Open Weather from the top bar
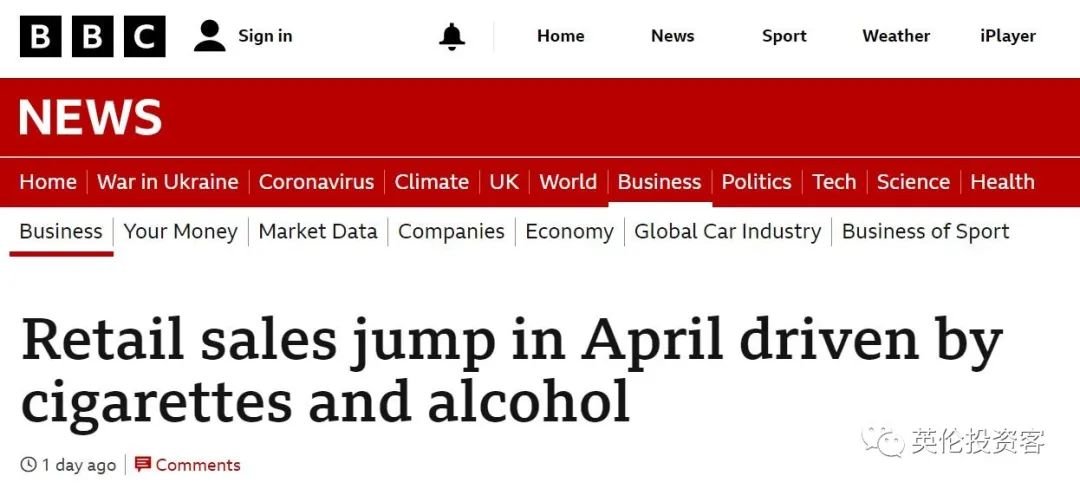Image resolution: width=1080 pixels, height=489 pixels. 896,36
